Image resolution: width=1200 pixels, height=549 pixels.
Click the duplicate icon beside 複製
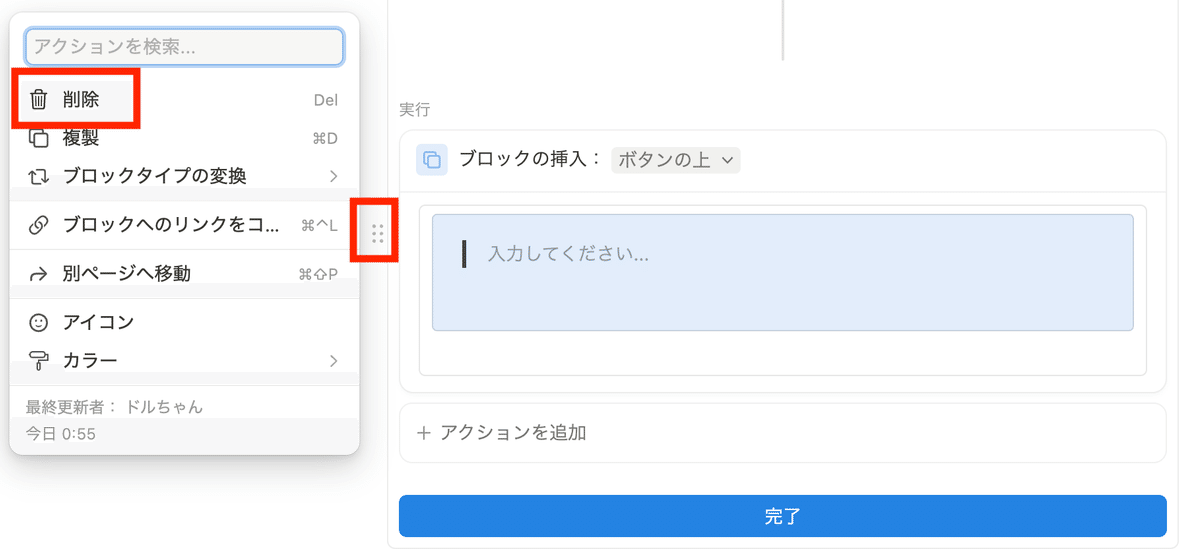coord(39,138)
